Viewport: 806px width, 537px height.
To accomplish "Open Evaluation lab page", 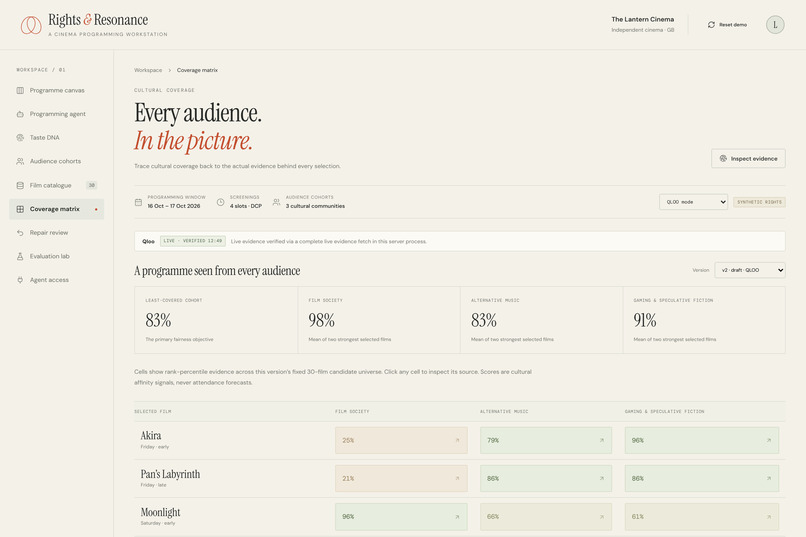I will (x=57, y=256).
